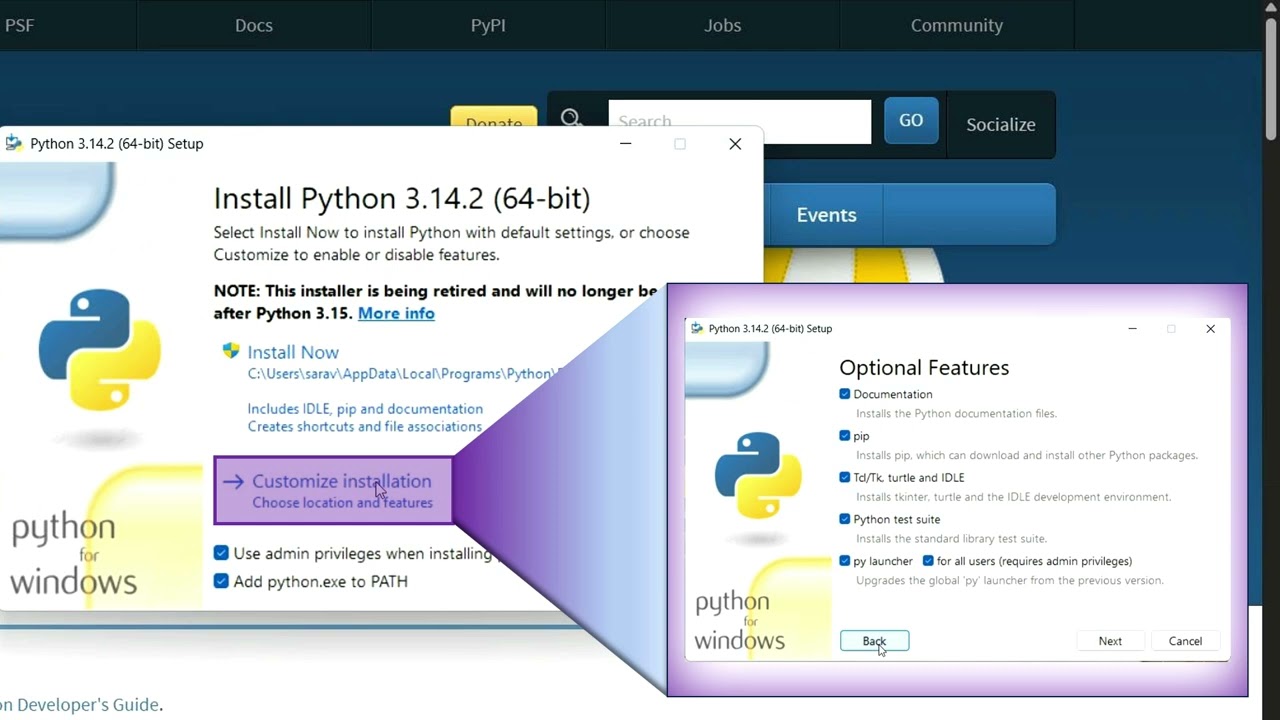Cancel the Optional Features setup
The height and width of the screenshot is (720, 1280).
click(x=1185, y=641)
